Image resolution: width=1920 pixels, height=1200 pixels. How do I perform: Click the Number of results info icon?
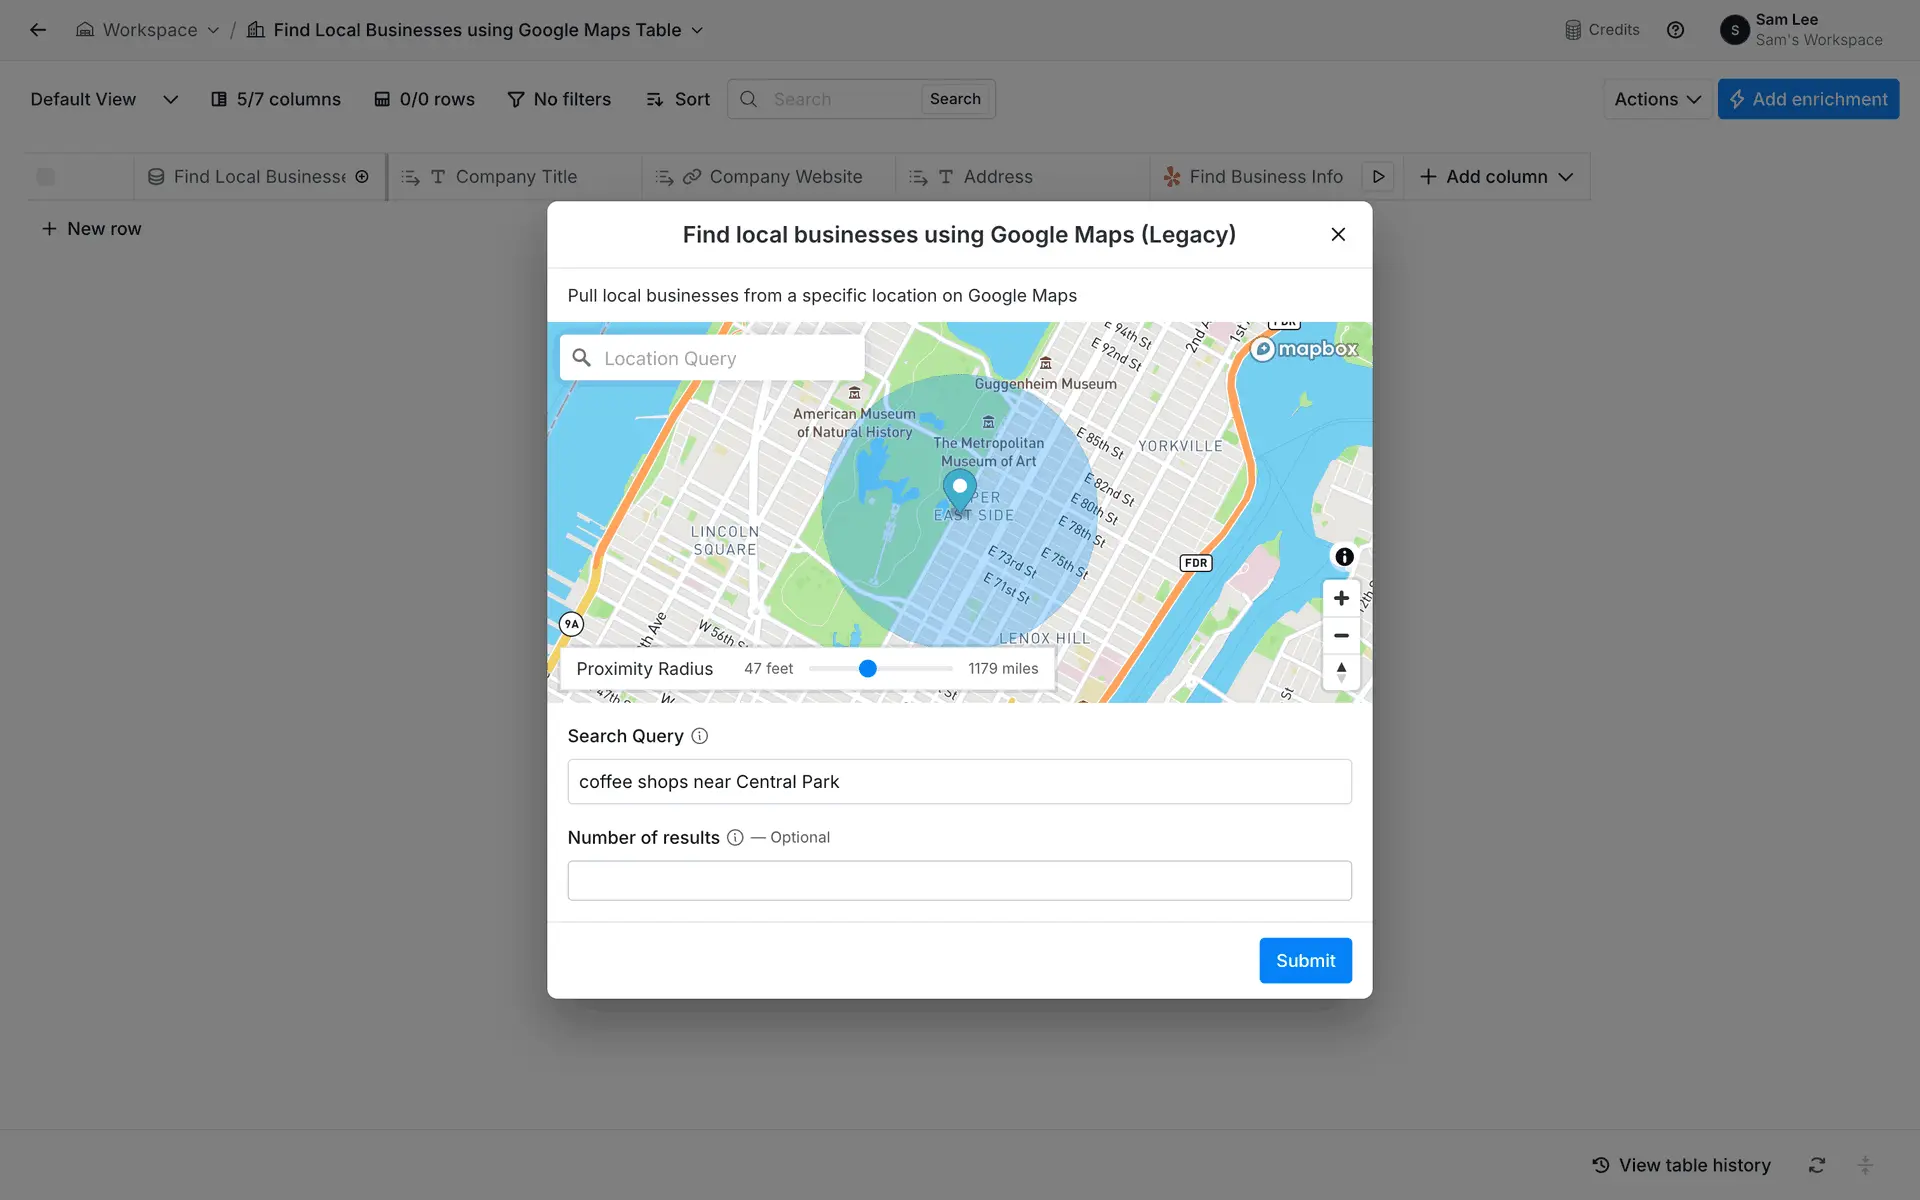coord(735,838)
